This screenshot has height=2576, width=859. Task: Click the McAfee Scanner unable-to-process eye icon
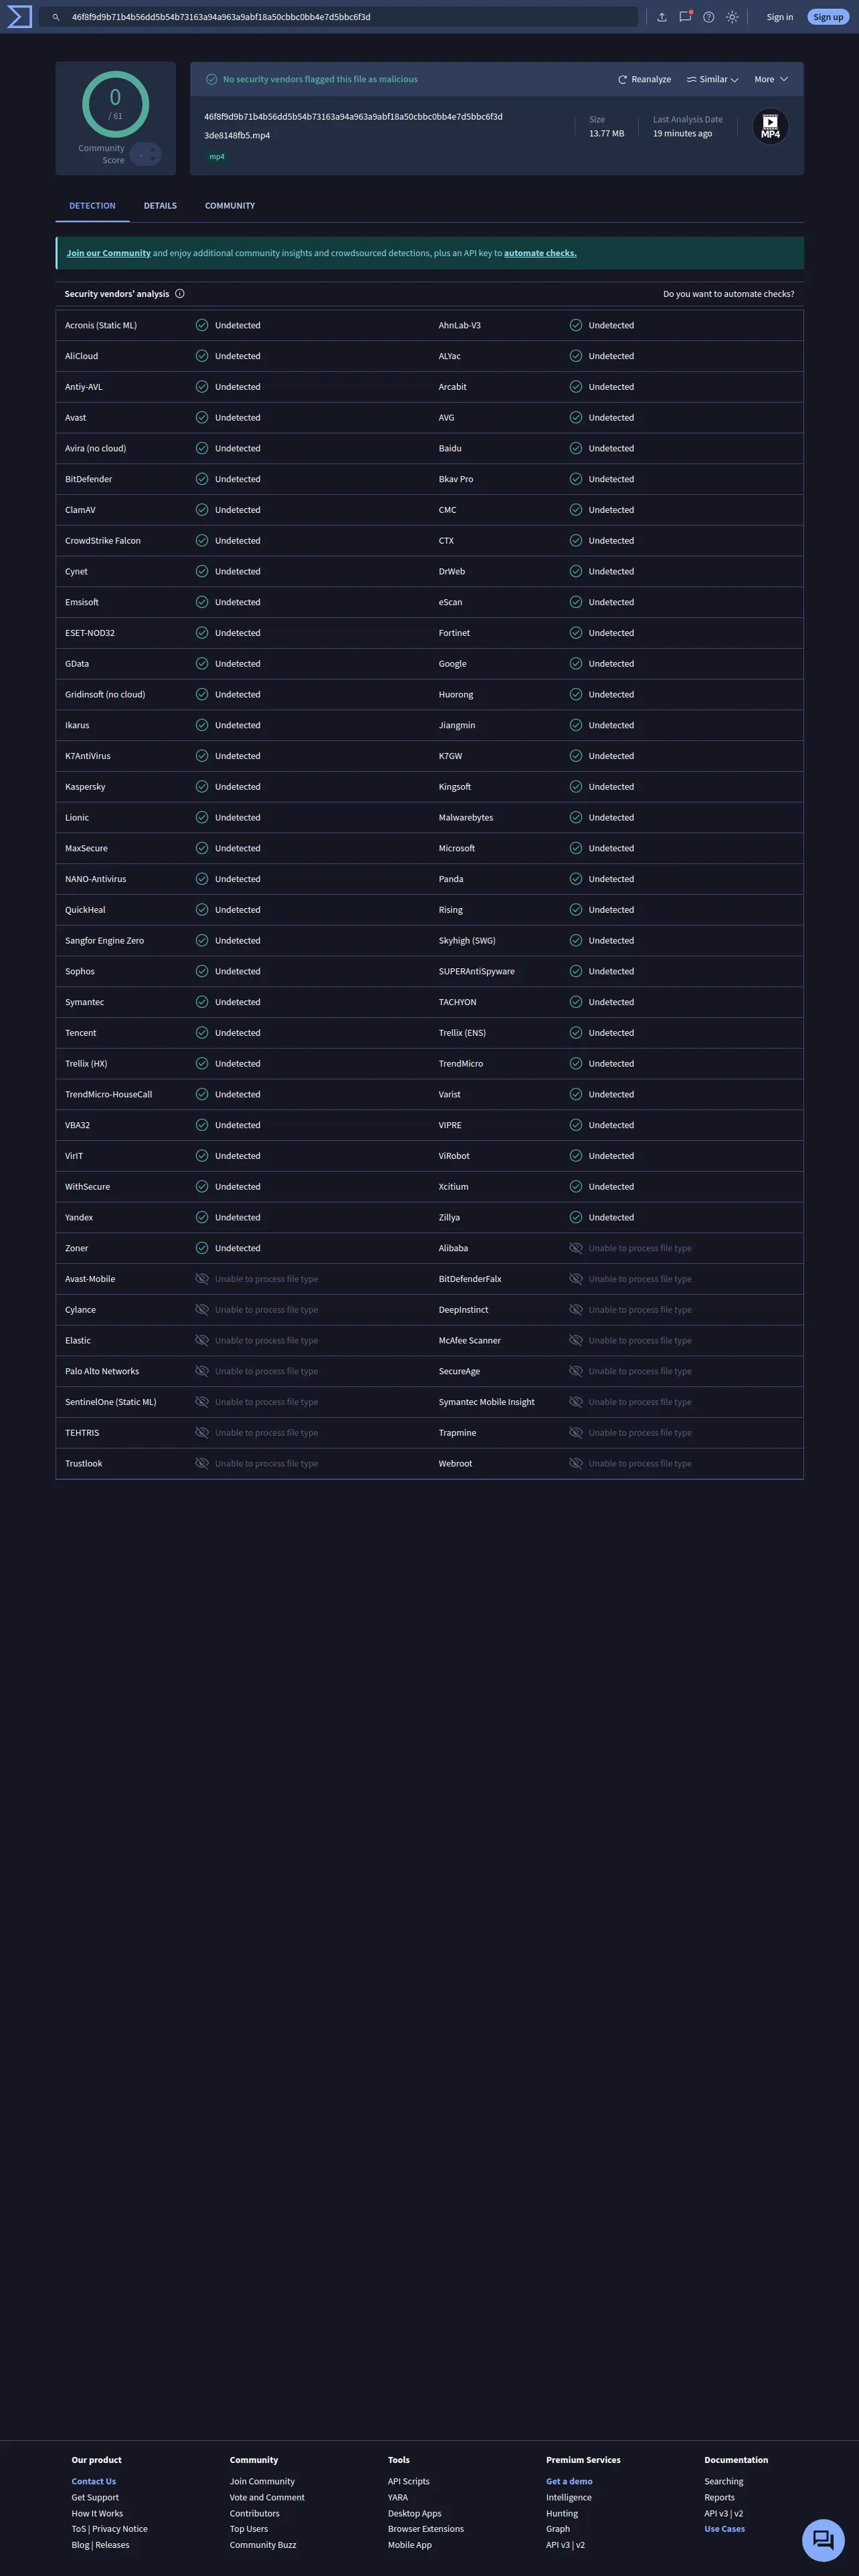pos(576,1341)
